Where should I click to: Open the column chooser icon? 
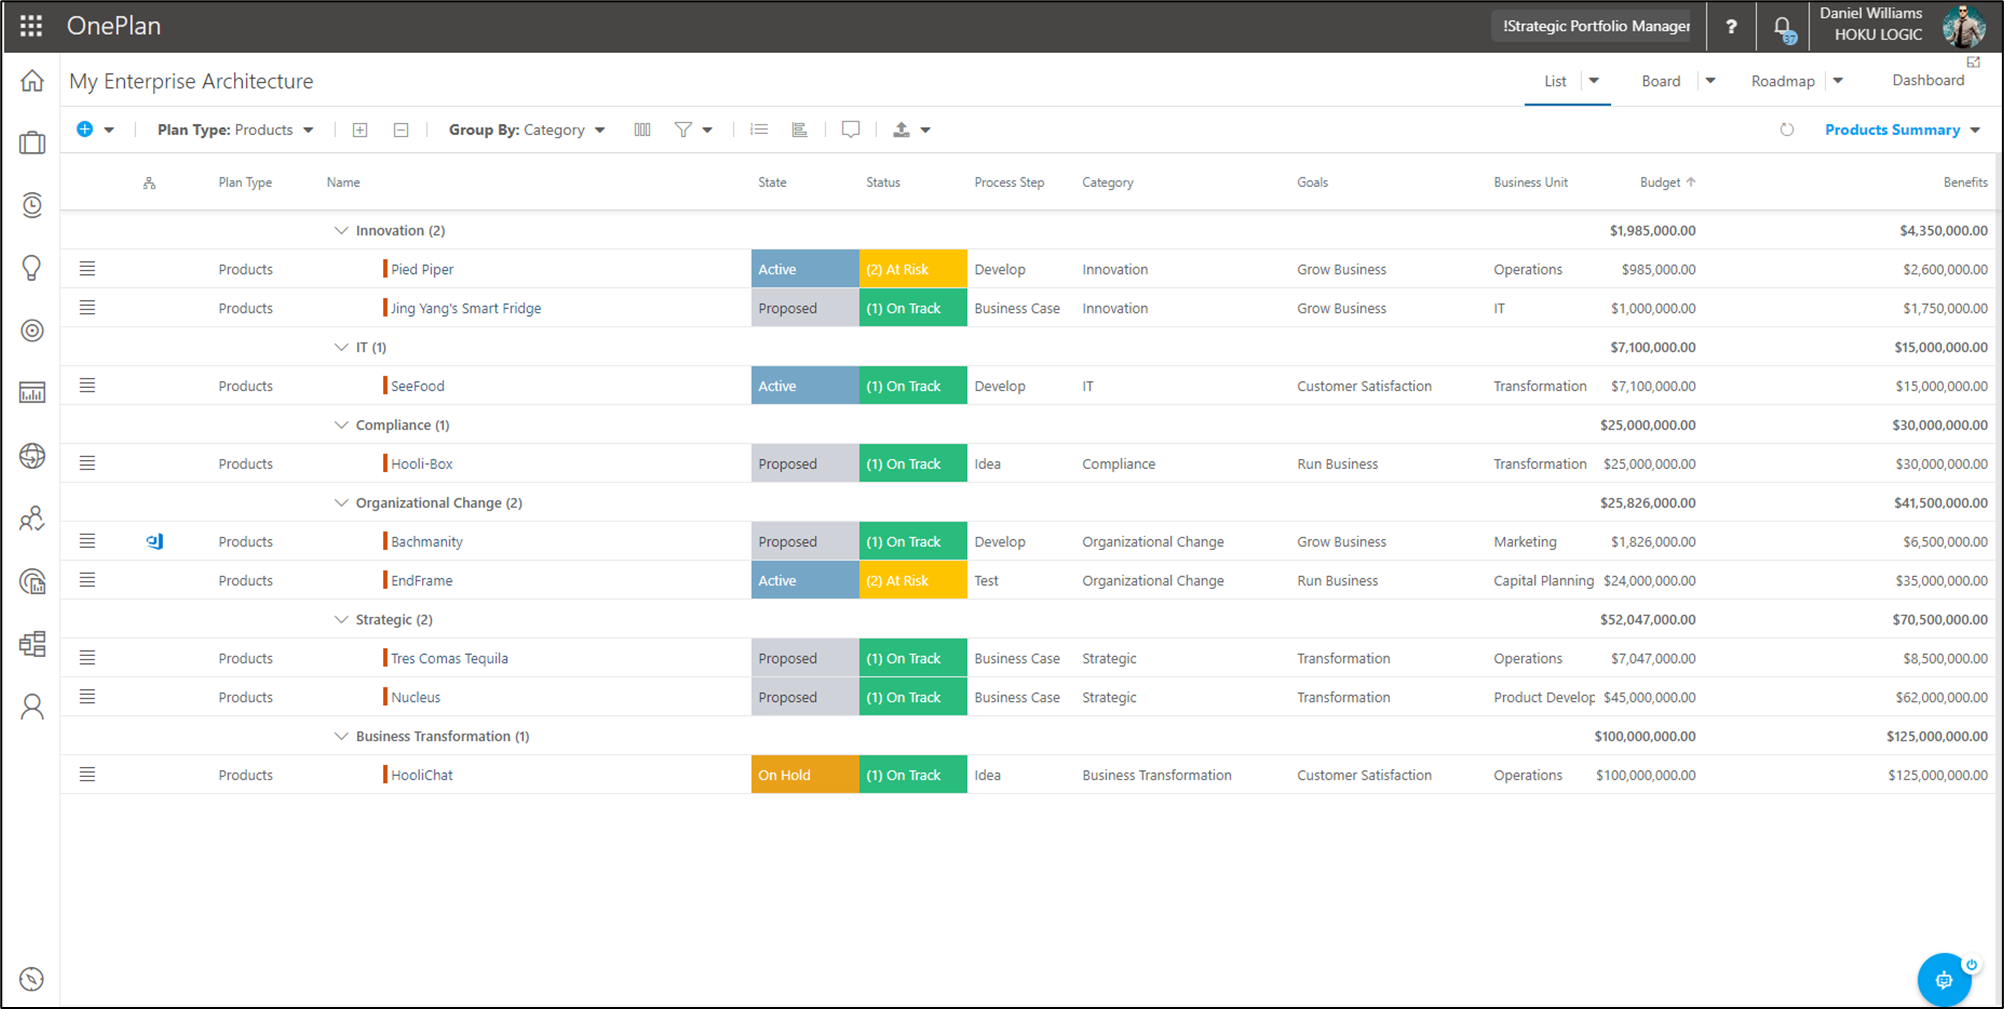pyautogui.click(x=642, y=130)
